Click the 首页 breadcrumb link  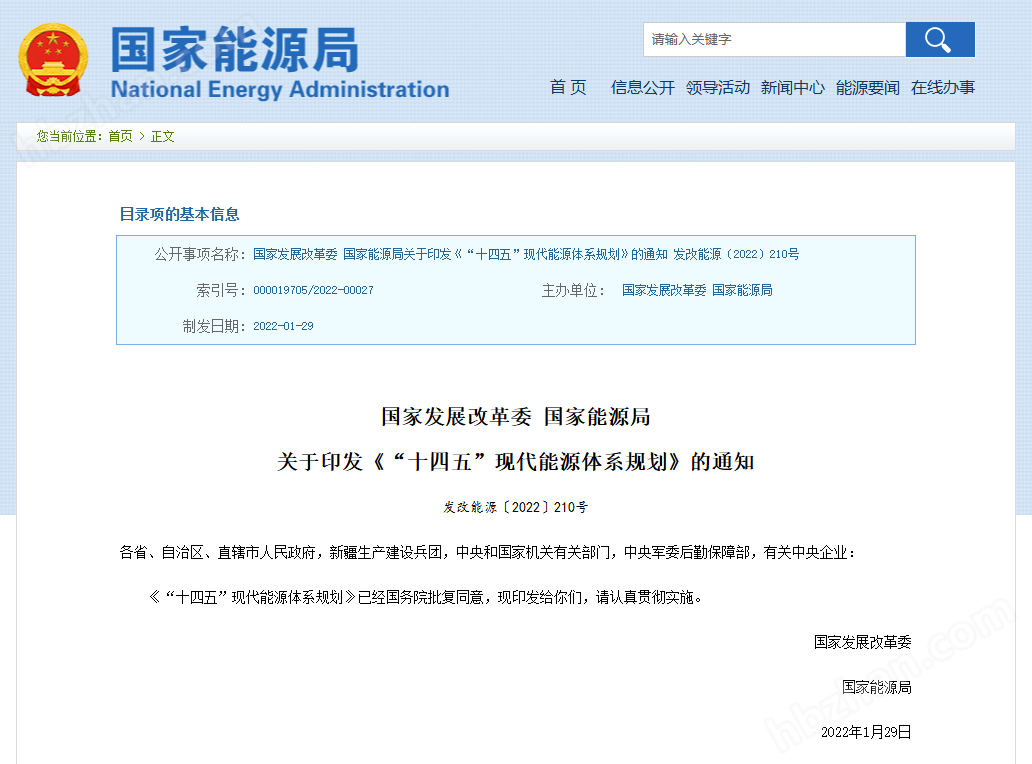click(120, 136)
